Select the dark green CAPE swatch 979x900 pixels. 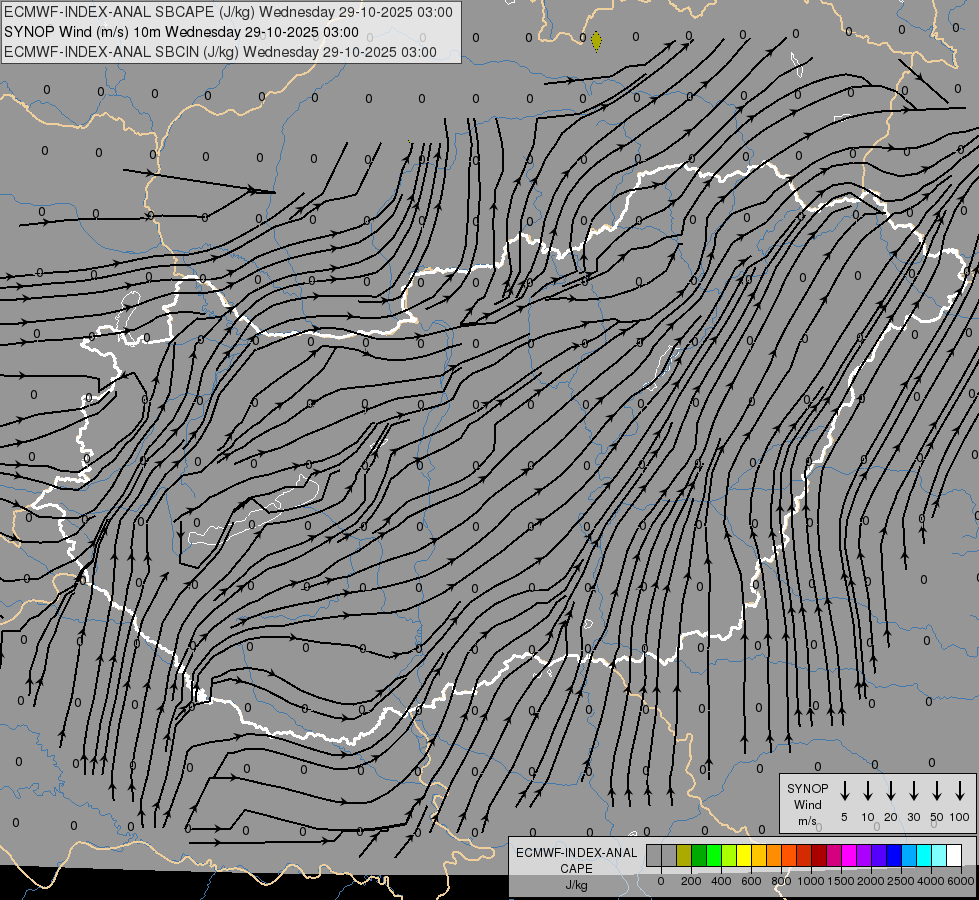[x=699, y=855]
